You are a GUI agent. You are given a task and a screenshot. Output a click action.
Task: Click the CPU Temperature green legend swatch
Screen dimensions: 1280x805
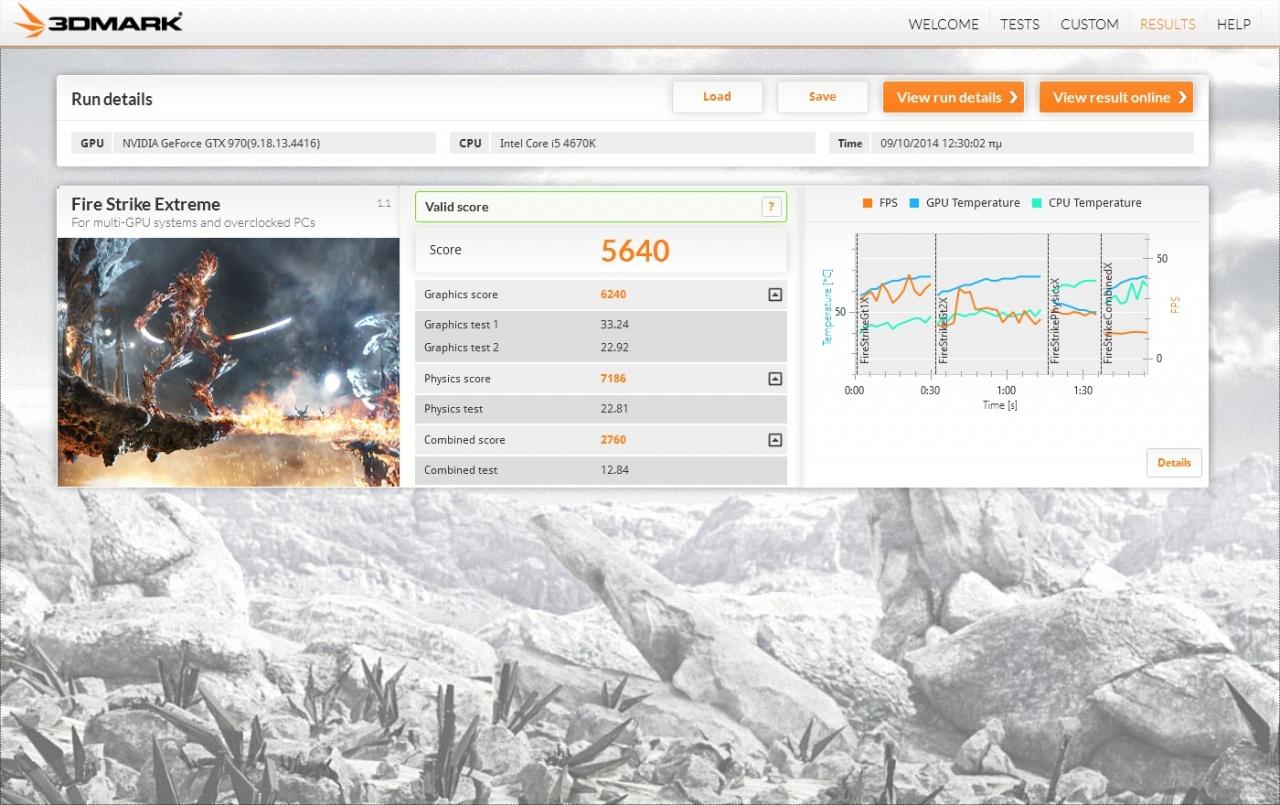coord(1037,203)
